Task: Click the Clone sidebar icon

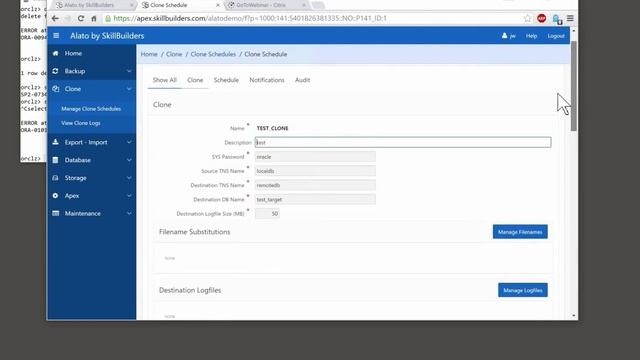Action: click(x=56, y=89)
